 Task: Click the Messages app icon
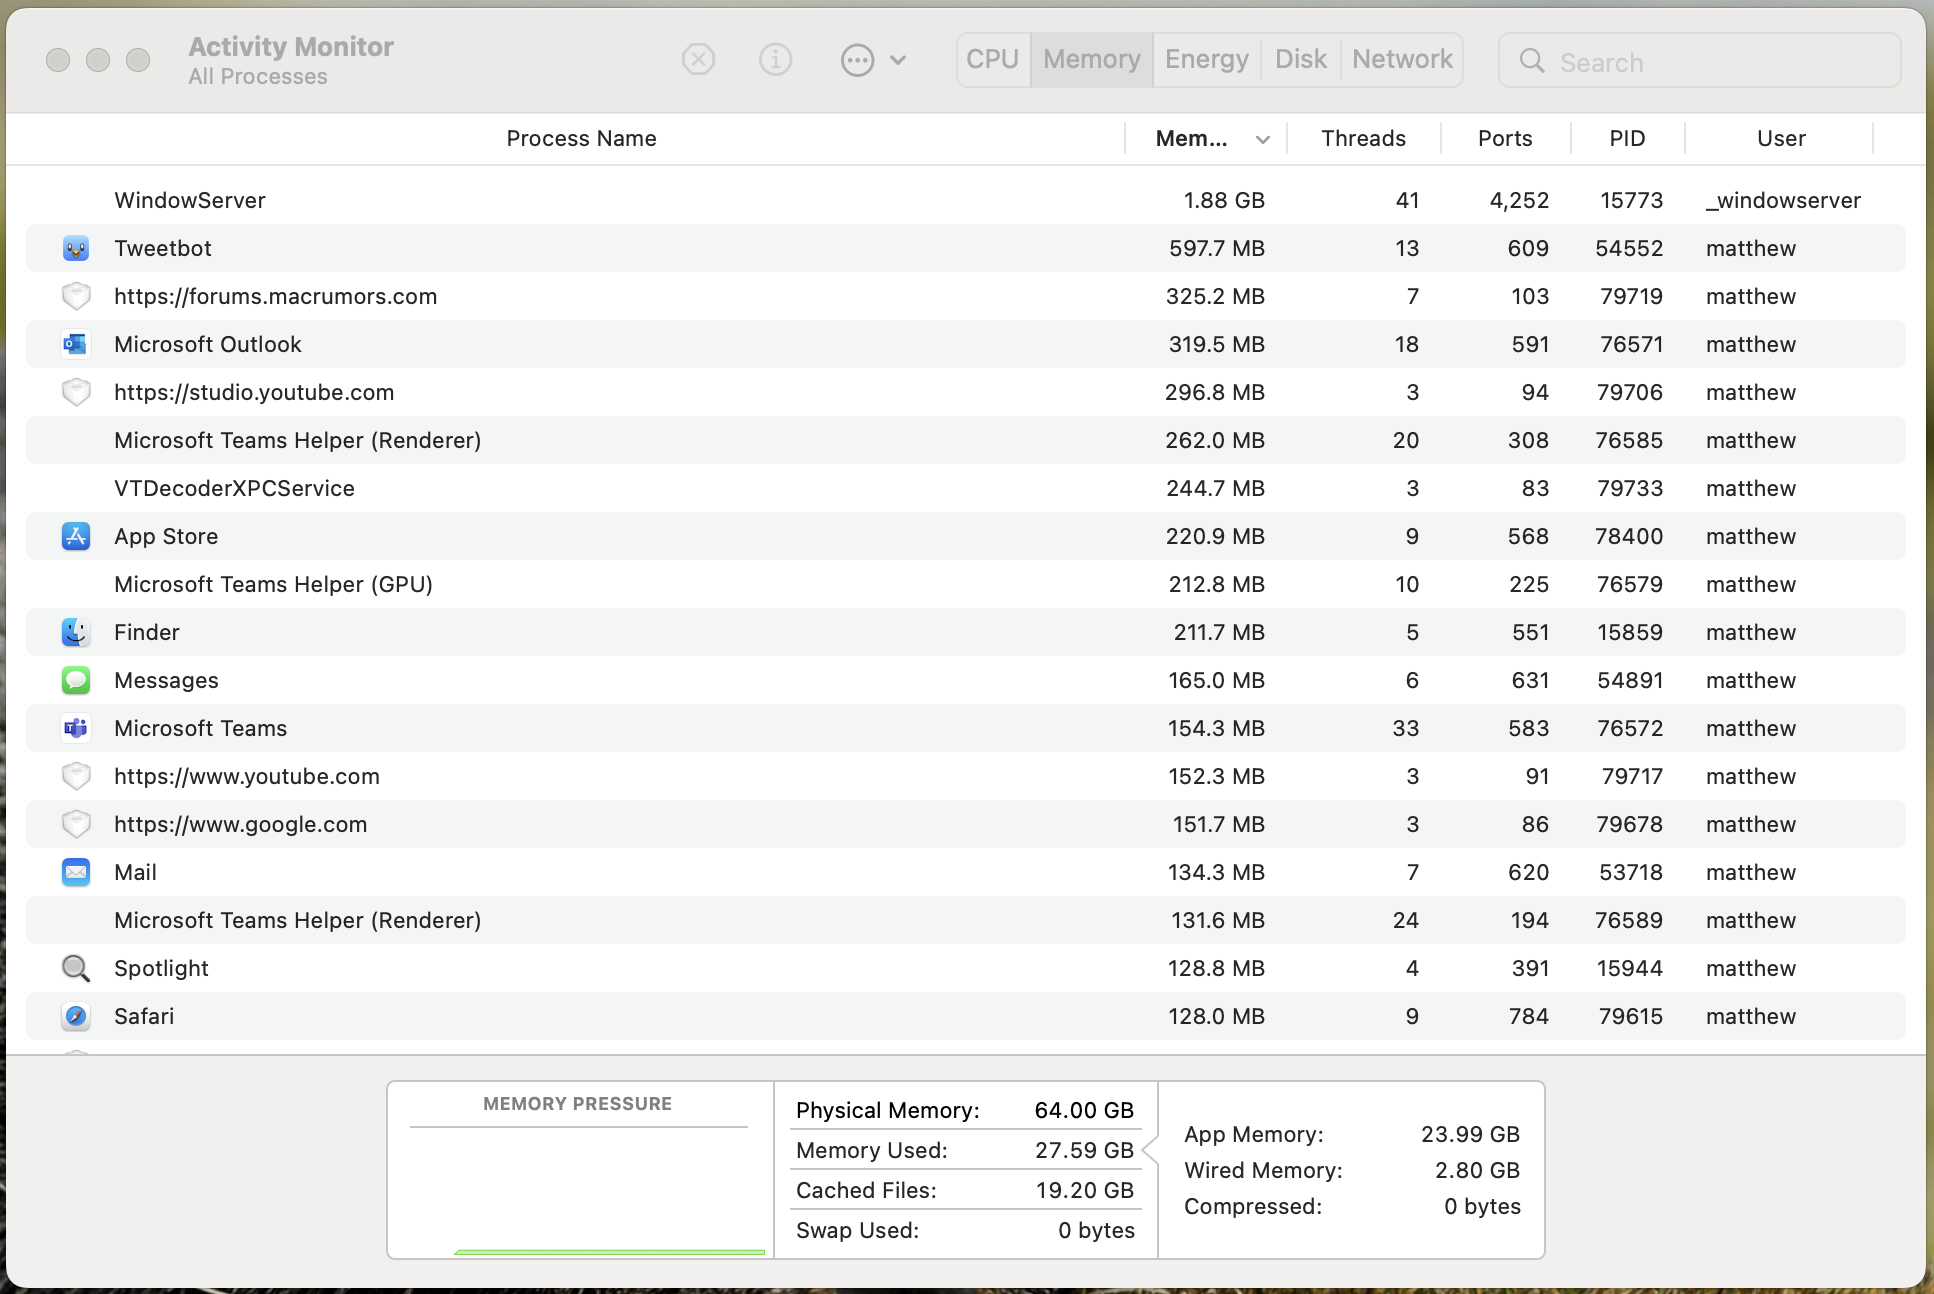point(76,680)
